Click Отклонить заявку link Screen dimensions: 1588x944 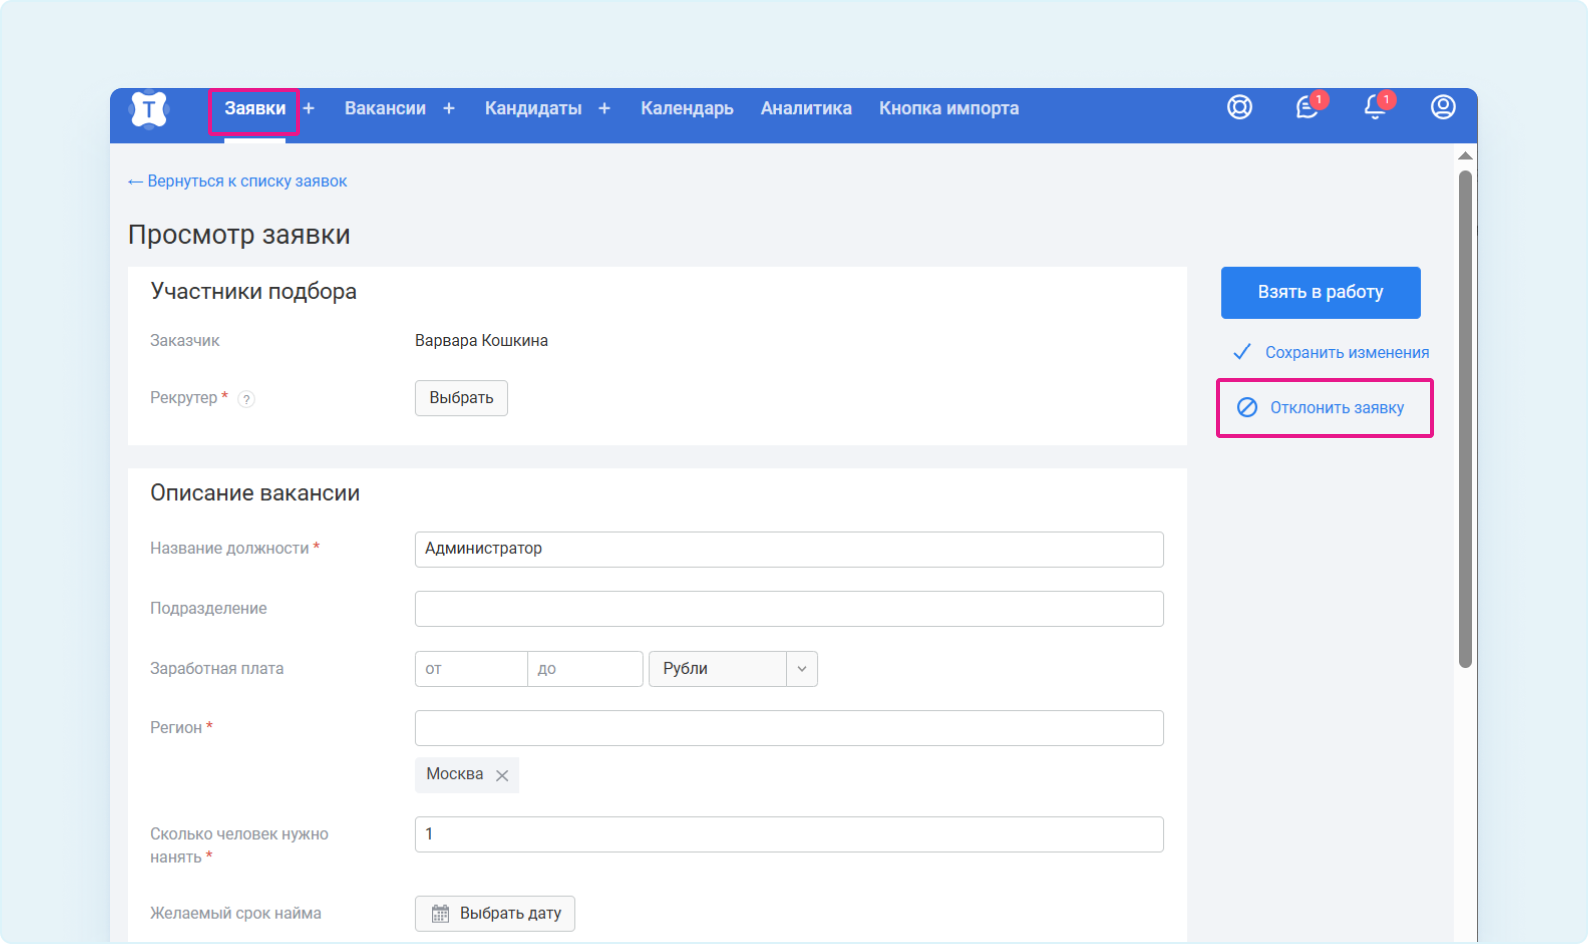pyautogui.click(x=1336, y=407)
